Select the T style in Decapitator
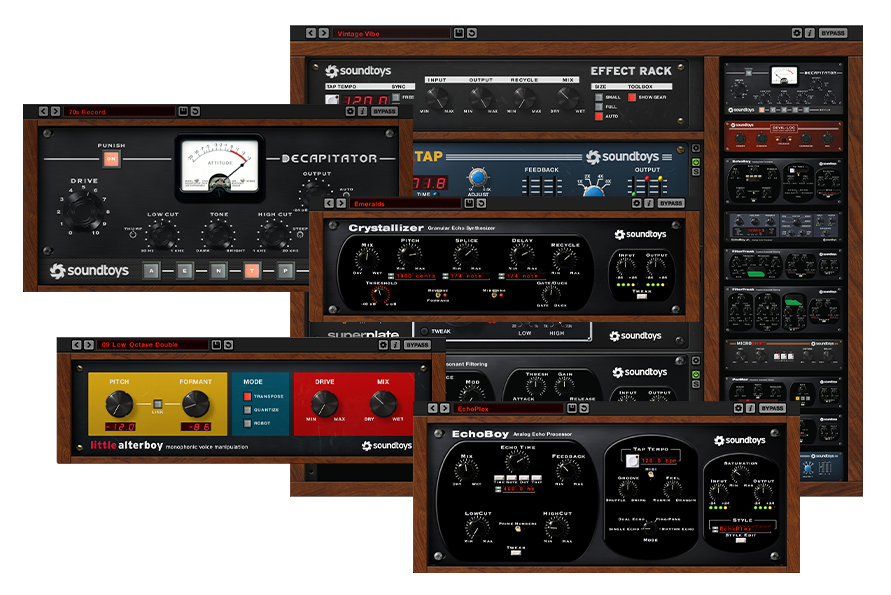 [x=252, y=271]
